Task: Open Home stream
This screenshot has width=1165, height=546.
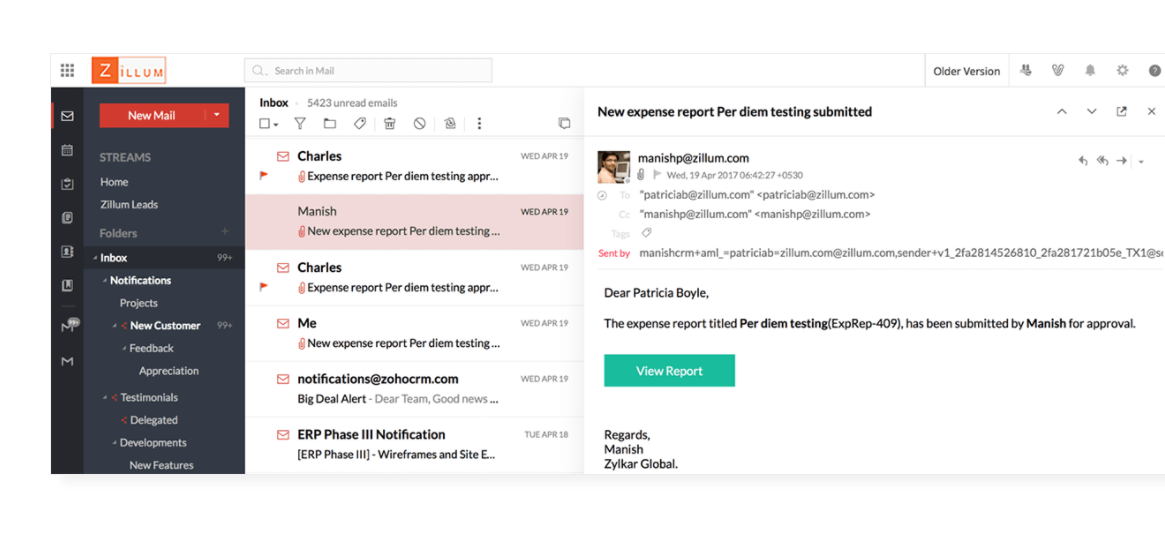Action: (114, 182)
